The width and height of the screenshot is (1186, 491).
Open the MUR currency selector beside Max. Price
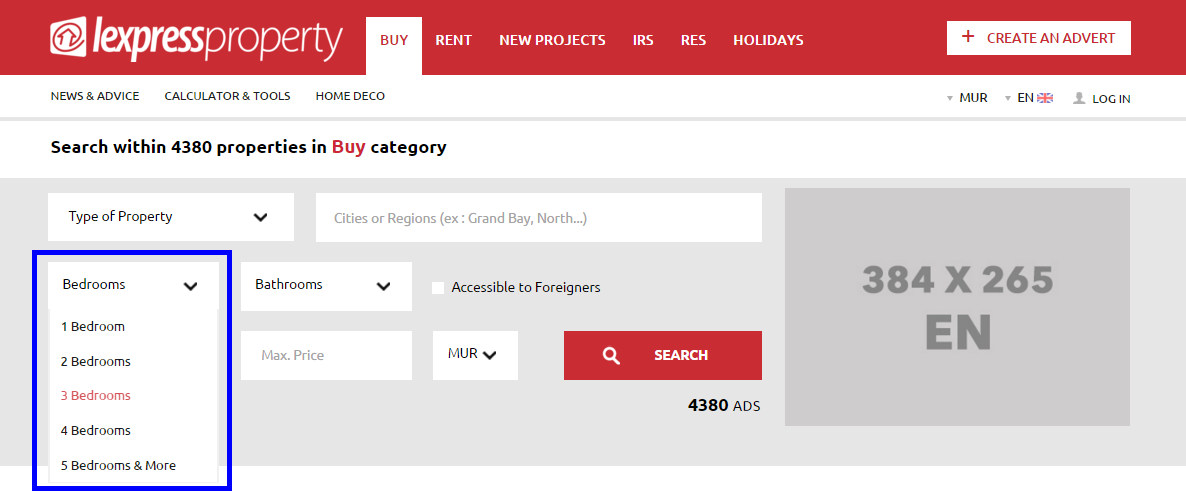[475, 355]
